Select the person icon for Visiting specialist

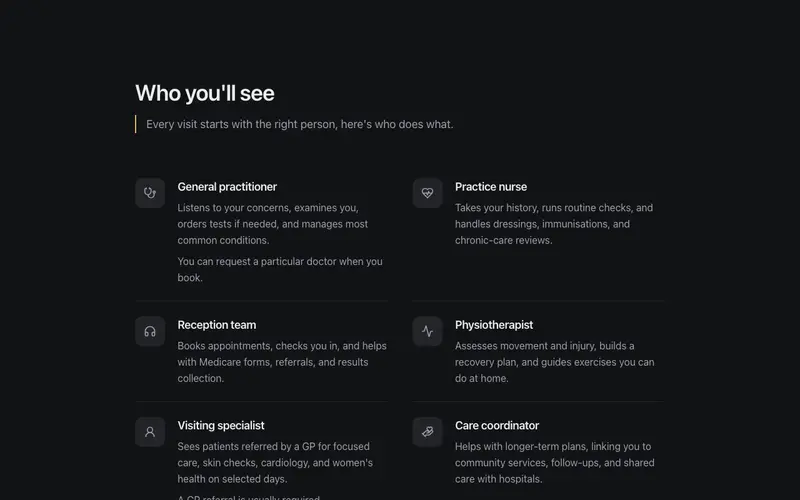click(150, 432)
